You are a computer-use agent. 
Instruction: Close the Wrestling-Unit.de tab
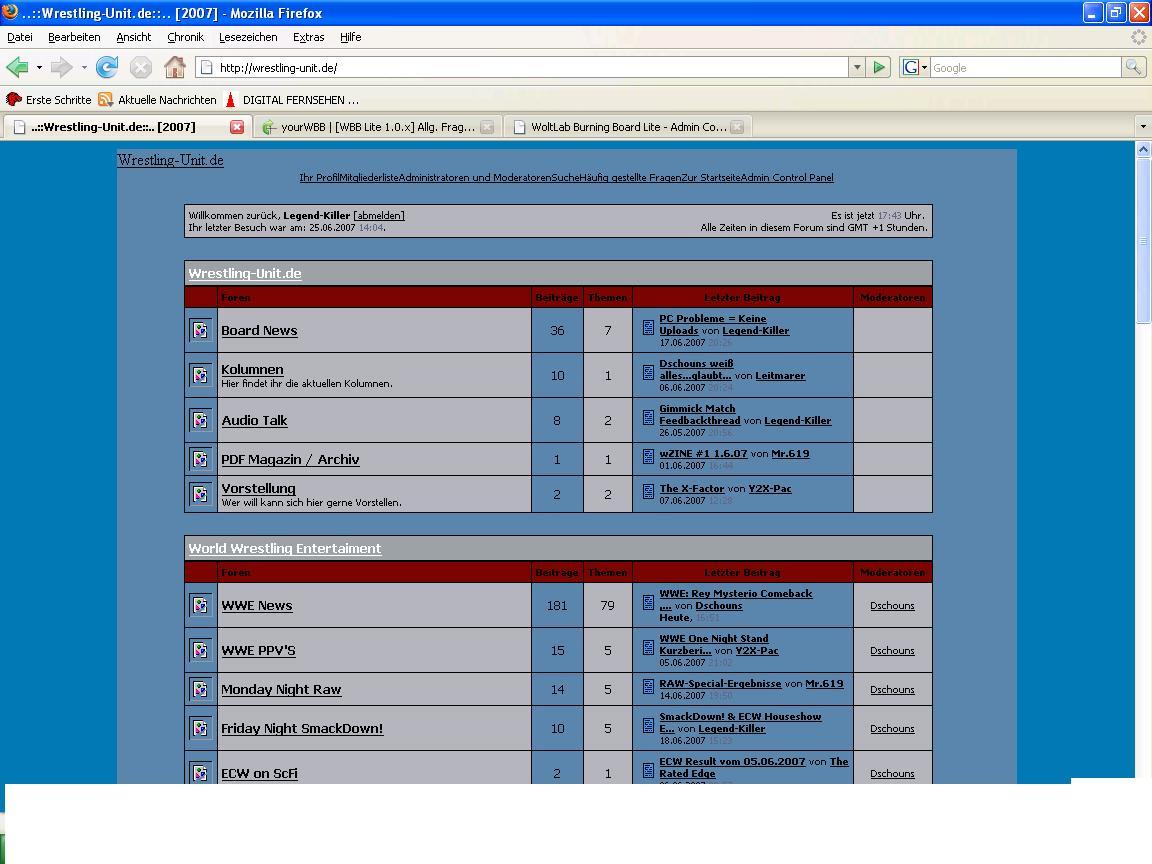(x=237, y=126)
